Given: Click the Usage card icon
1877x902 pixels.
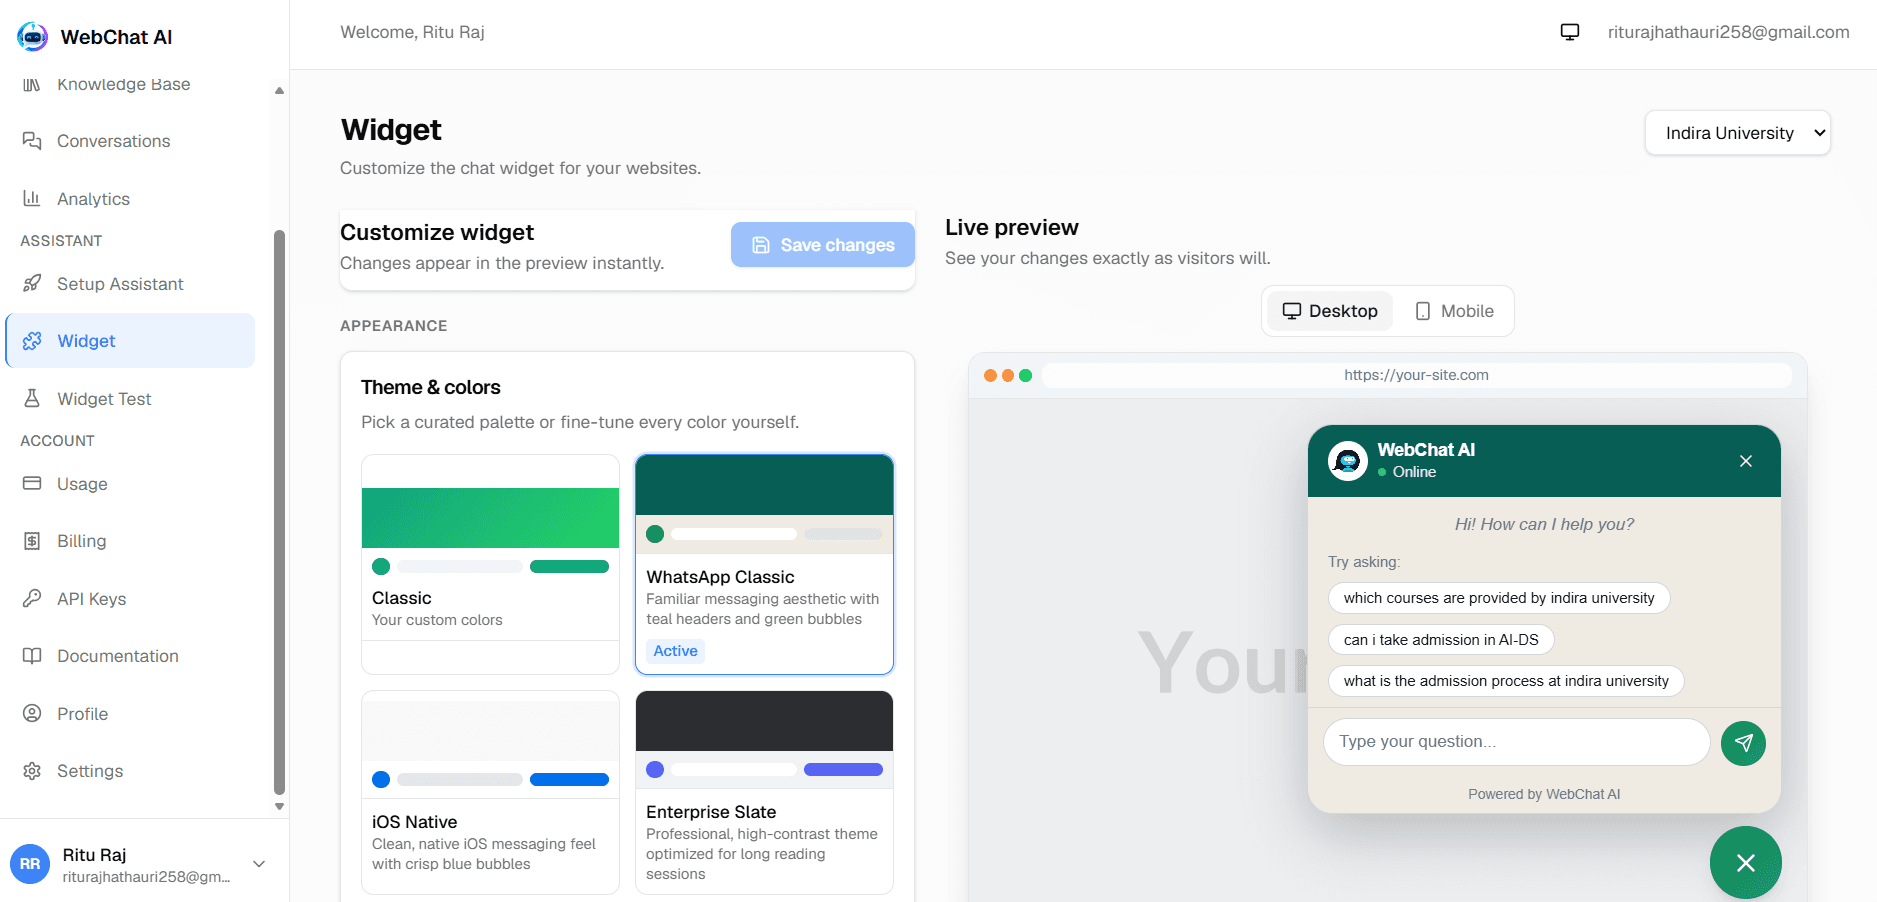Looking at the screenshot, I should (x=32, y=483).
